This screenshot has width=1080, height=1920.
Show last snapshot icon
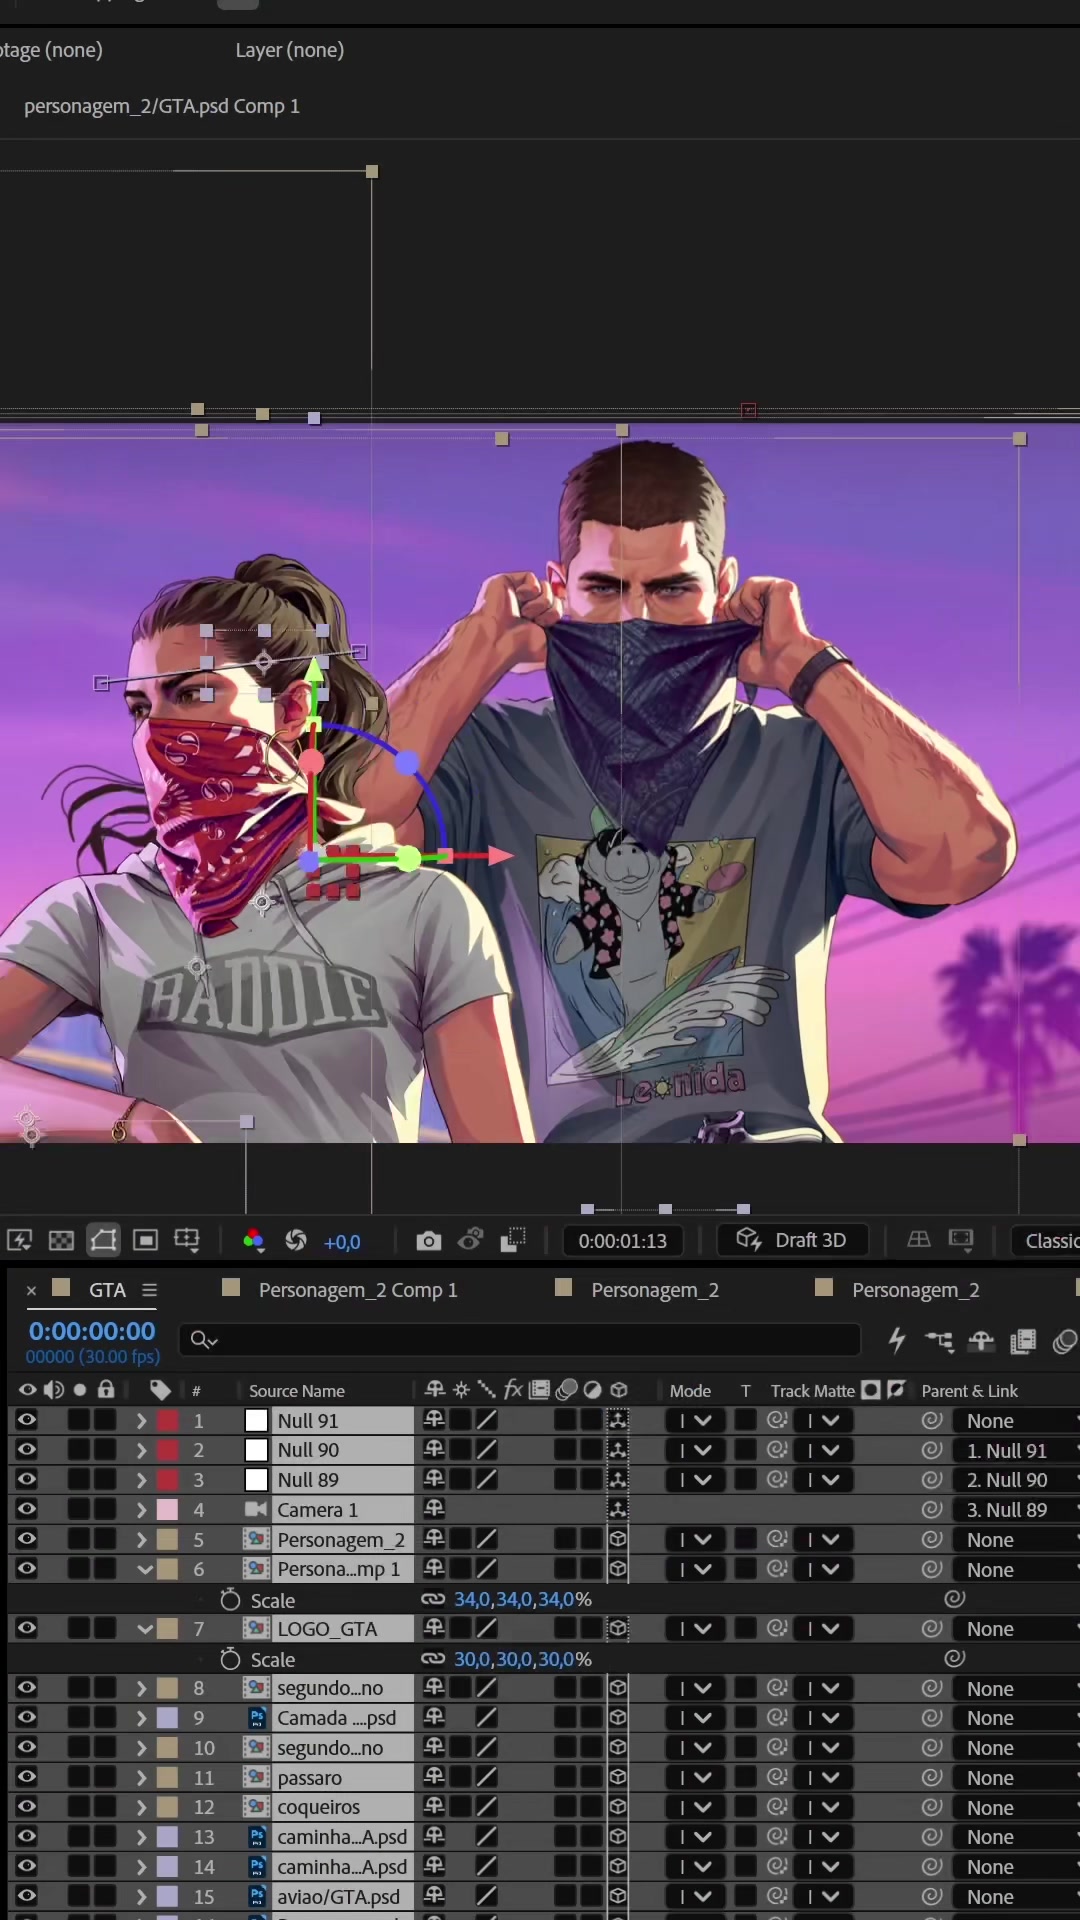click(x=471, y=1240)
